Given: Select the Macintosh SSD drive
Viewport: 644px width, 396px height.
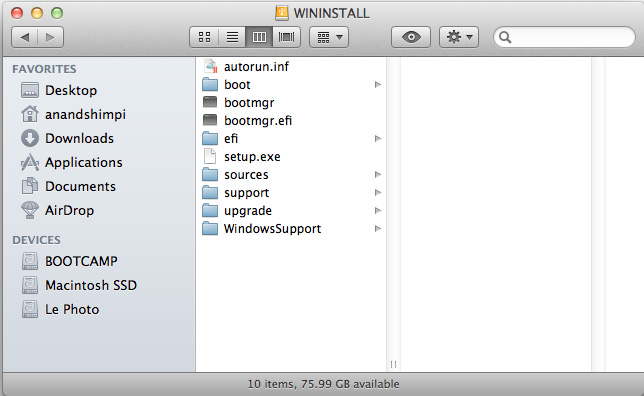Looking at the screenshot, I should [x=91, y=285].
